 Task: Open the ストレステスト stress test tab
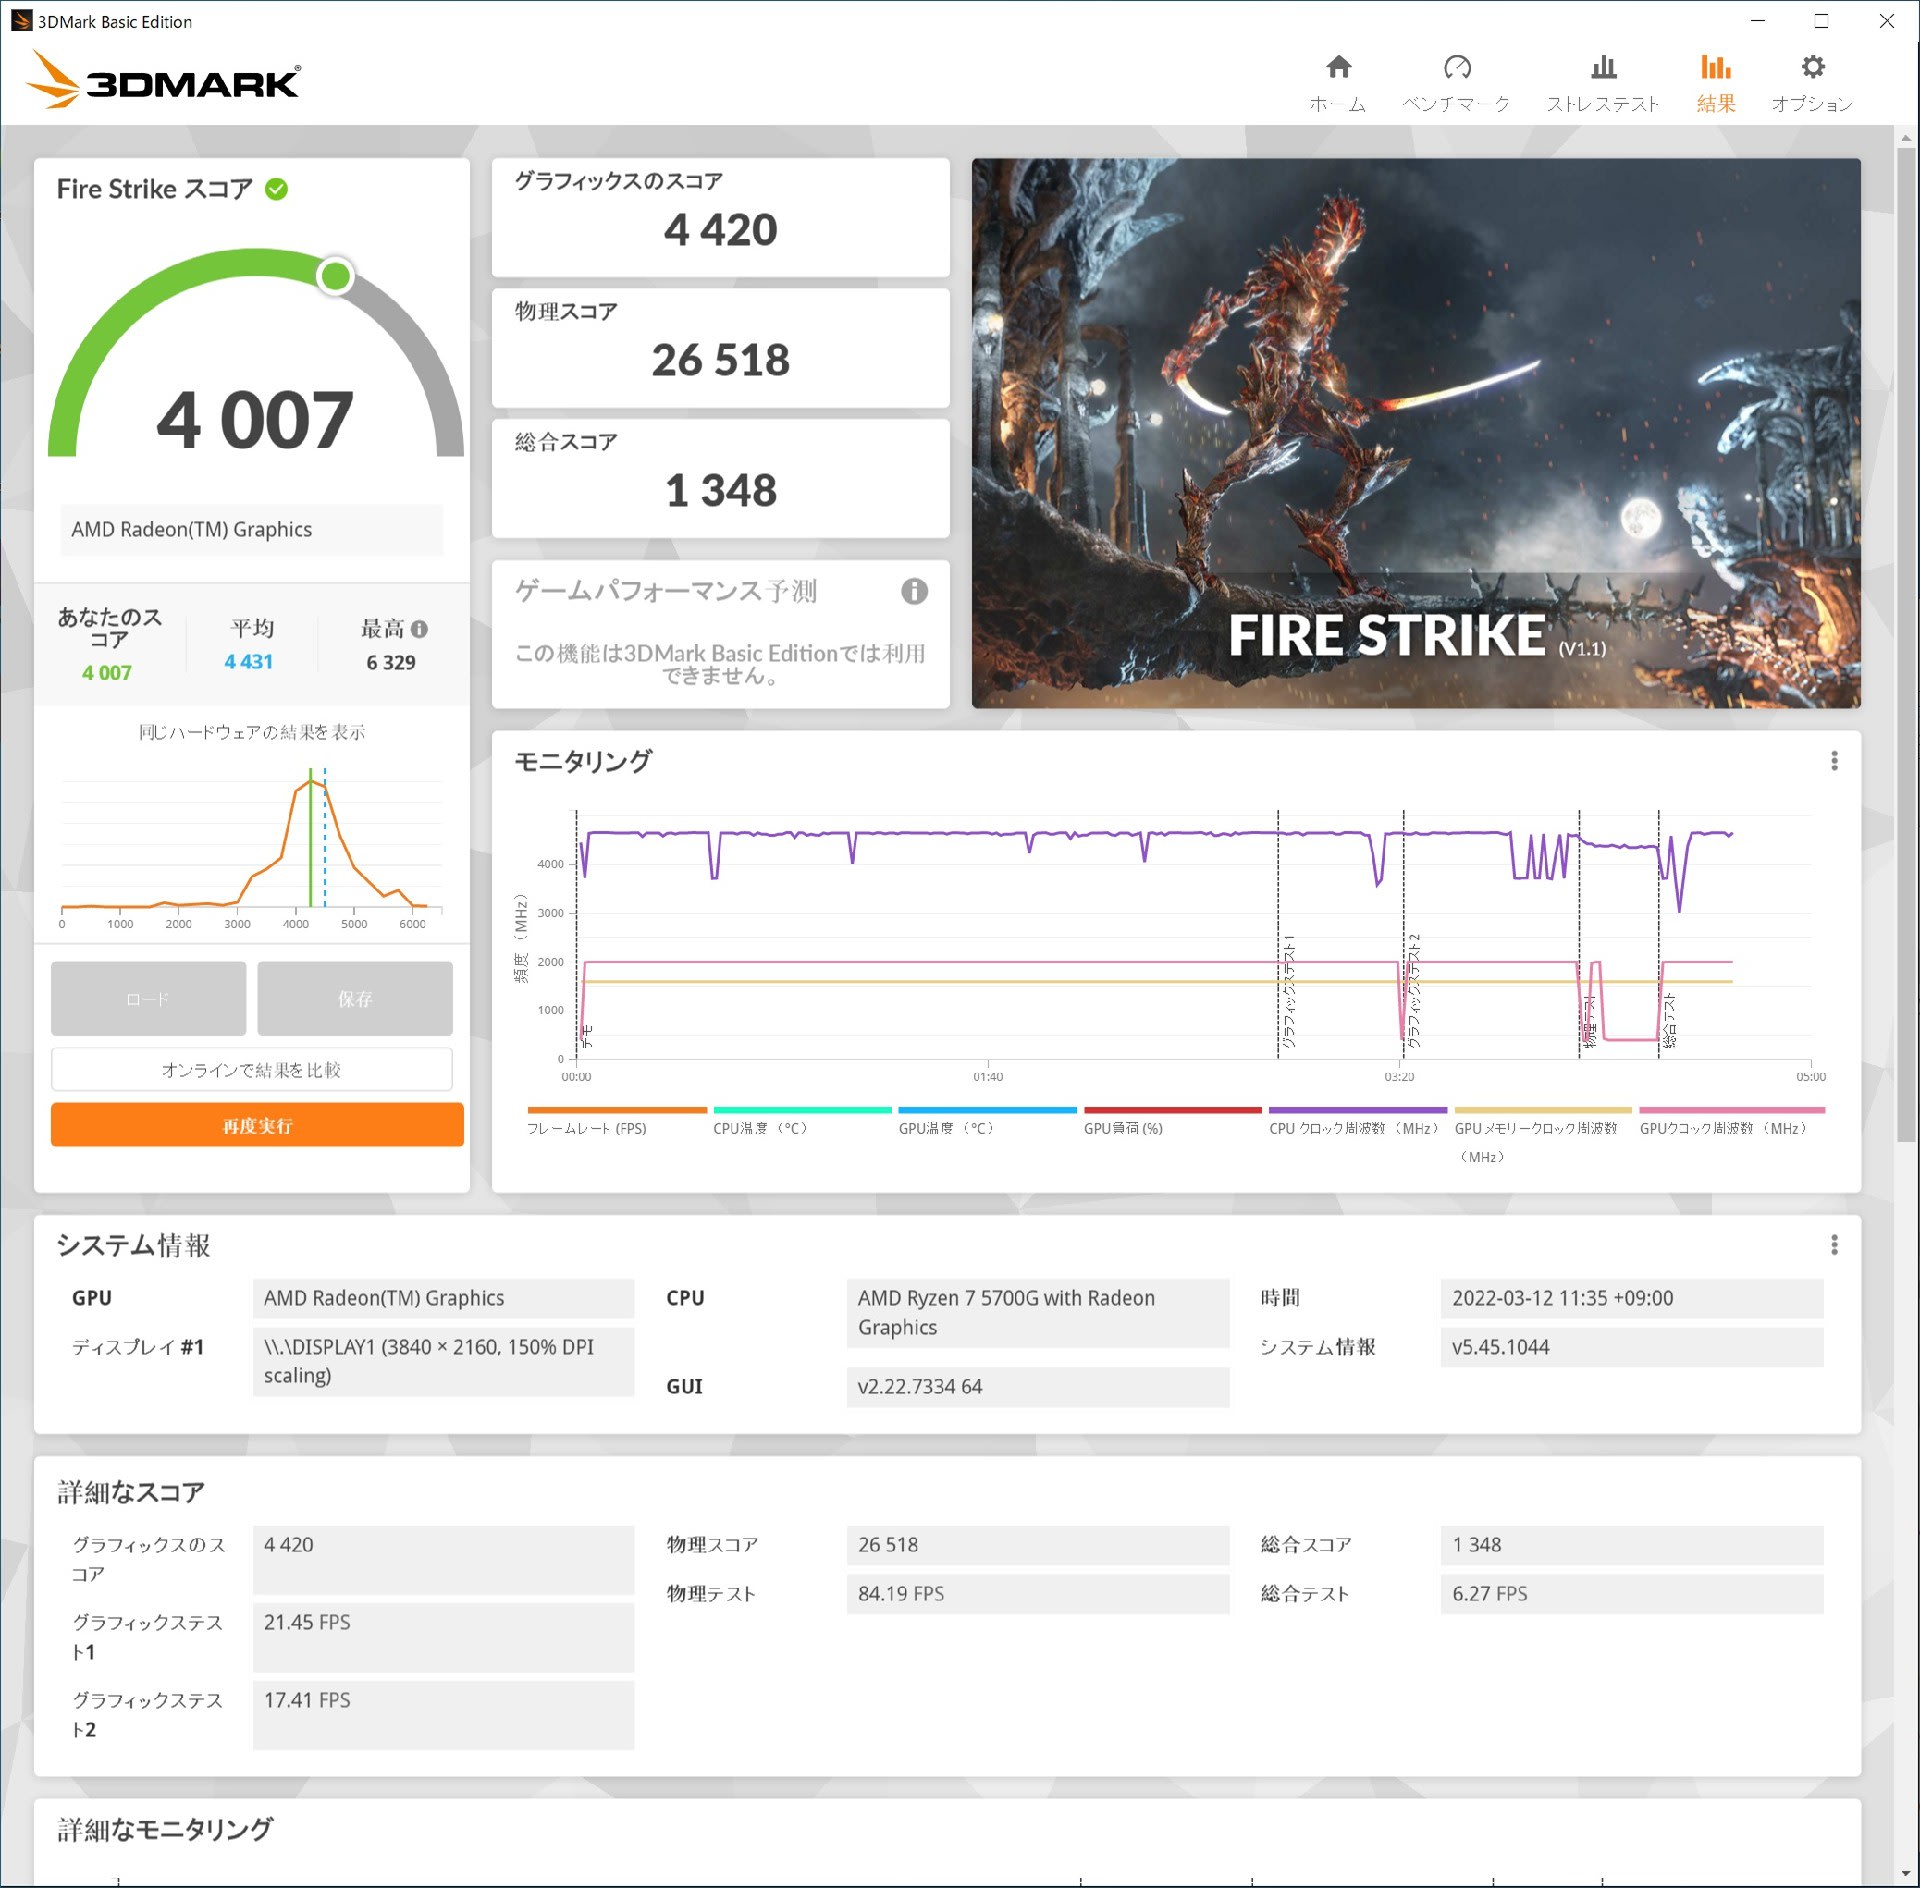(x=1603, y=83)
